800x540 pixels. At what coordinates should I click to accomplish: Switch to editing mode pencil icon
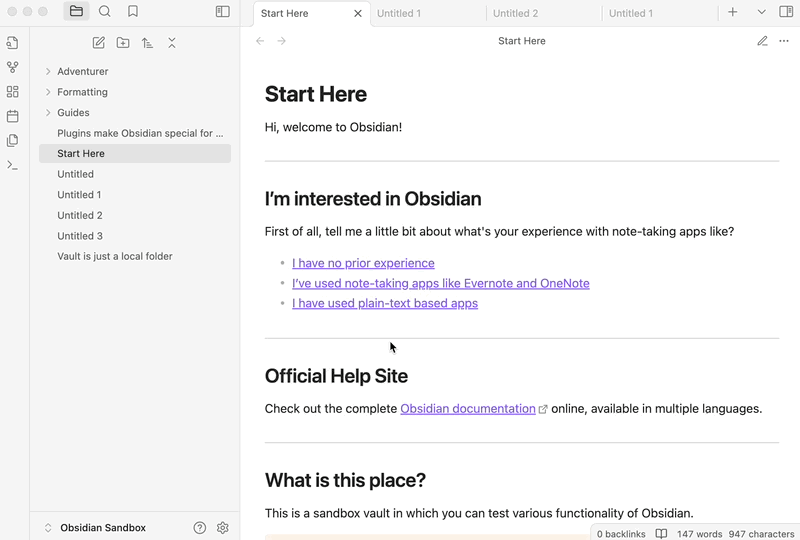pos(762,41)
